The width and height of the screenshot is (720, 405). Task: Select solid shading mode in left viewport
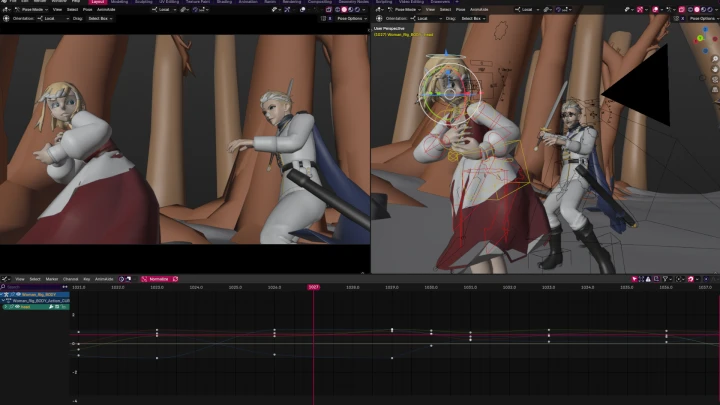click(x=344, y=10)
